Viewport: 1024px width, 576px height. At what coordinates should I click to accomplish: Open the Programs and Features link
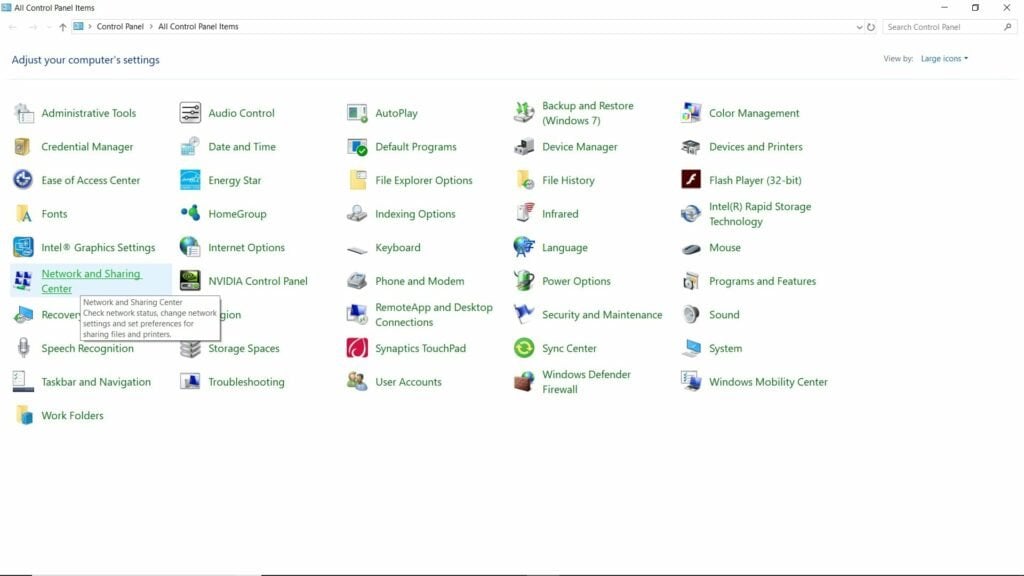tap(762, 281)
